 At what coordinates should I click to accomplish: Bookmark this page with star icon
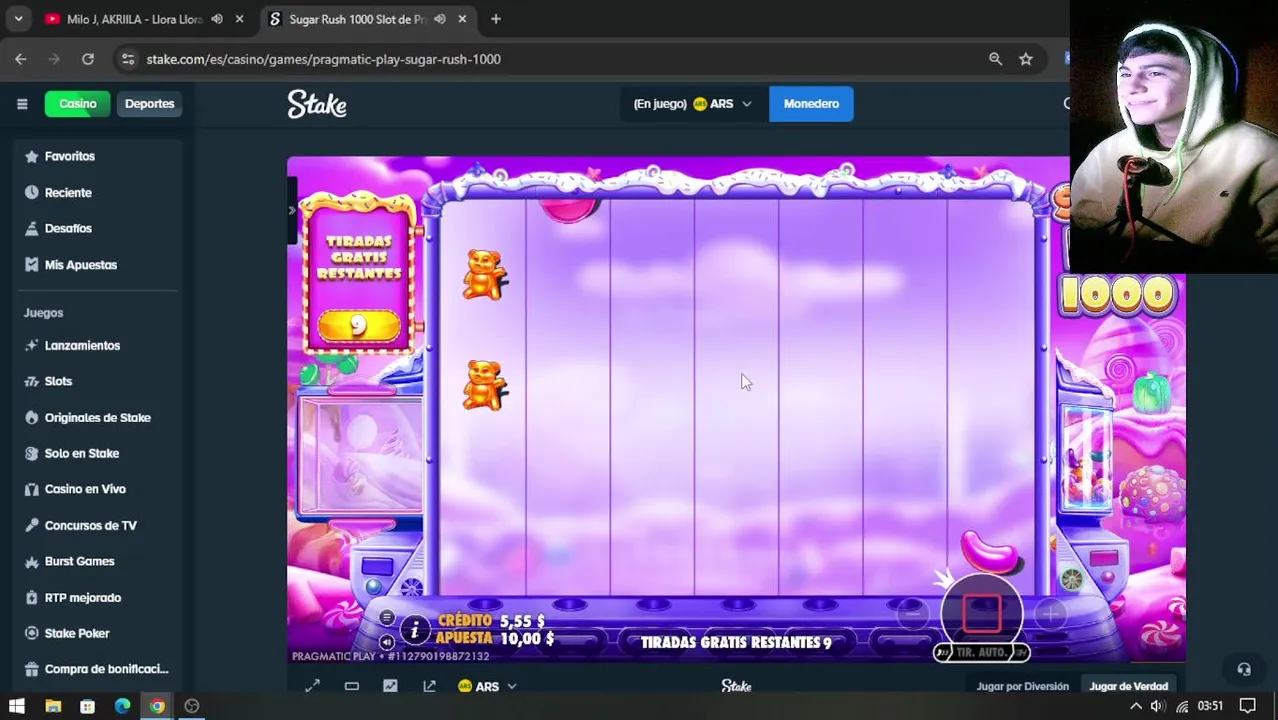click(x=1026, y=59)
